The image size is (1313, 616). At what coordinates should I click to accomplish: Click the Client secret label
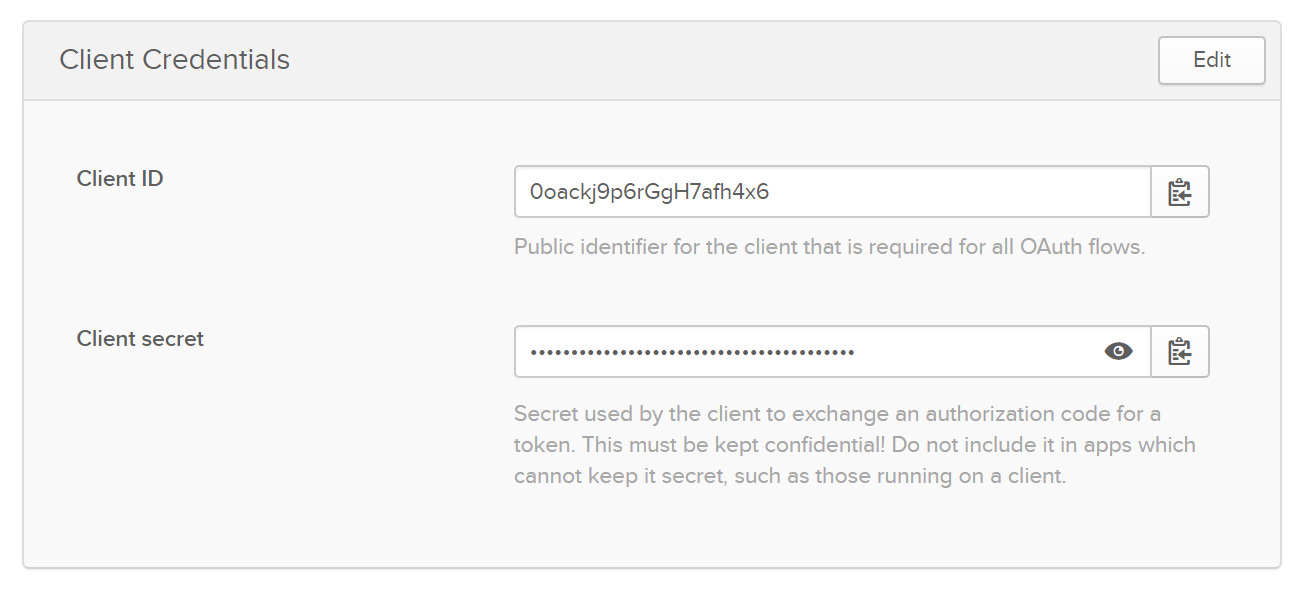(x=140, y=339)
